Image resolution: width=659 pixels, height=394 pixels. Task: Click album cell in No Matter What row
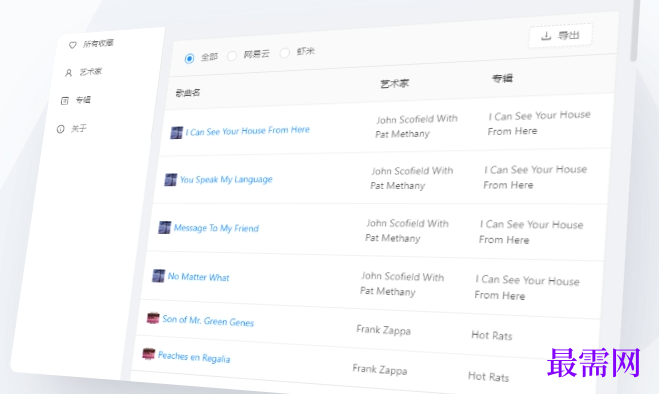(x=527, y=288)
